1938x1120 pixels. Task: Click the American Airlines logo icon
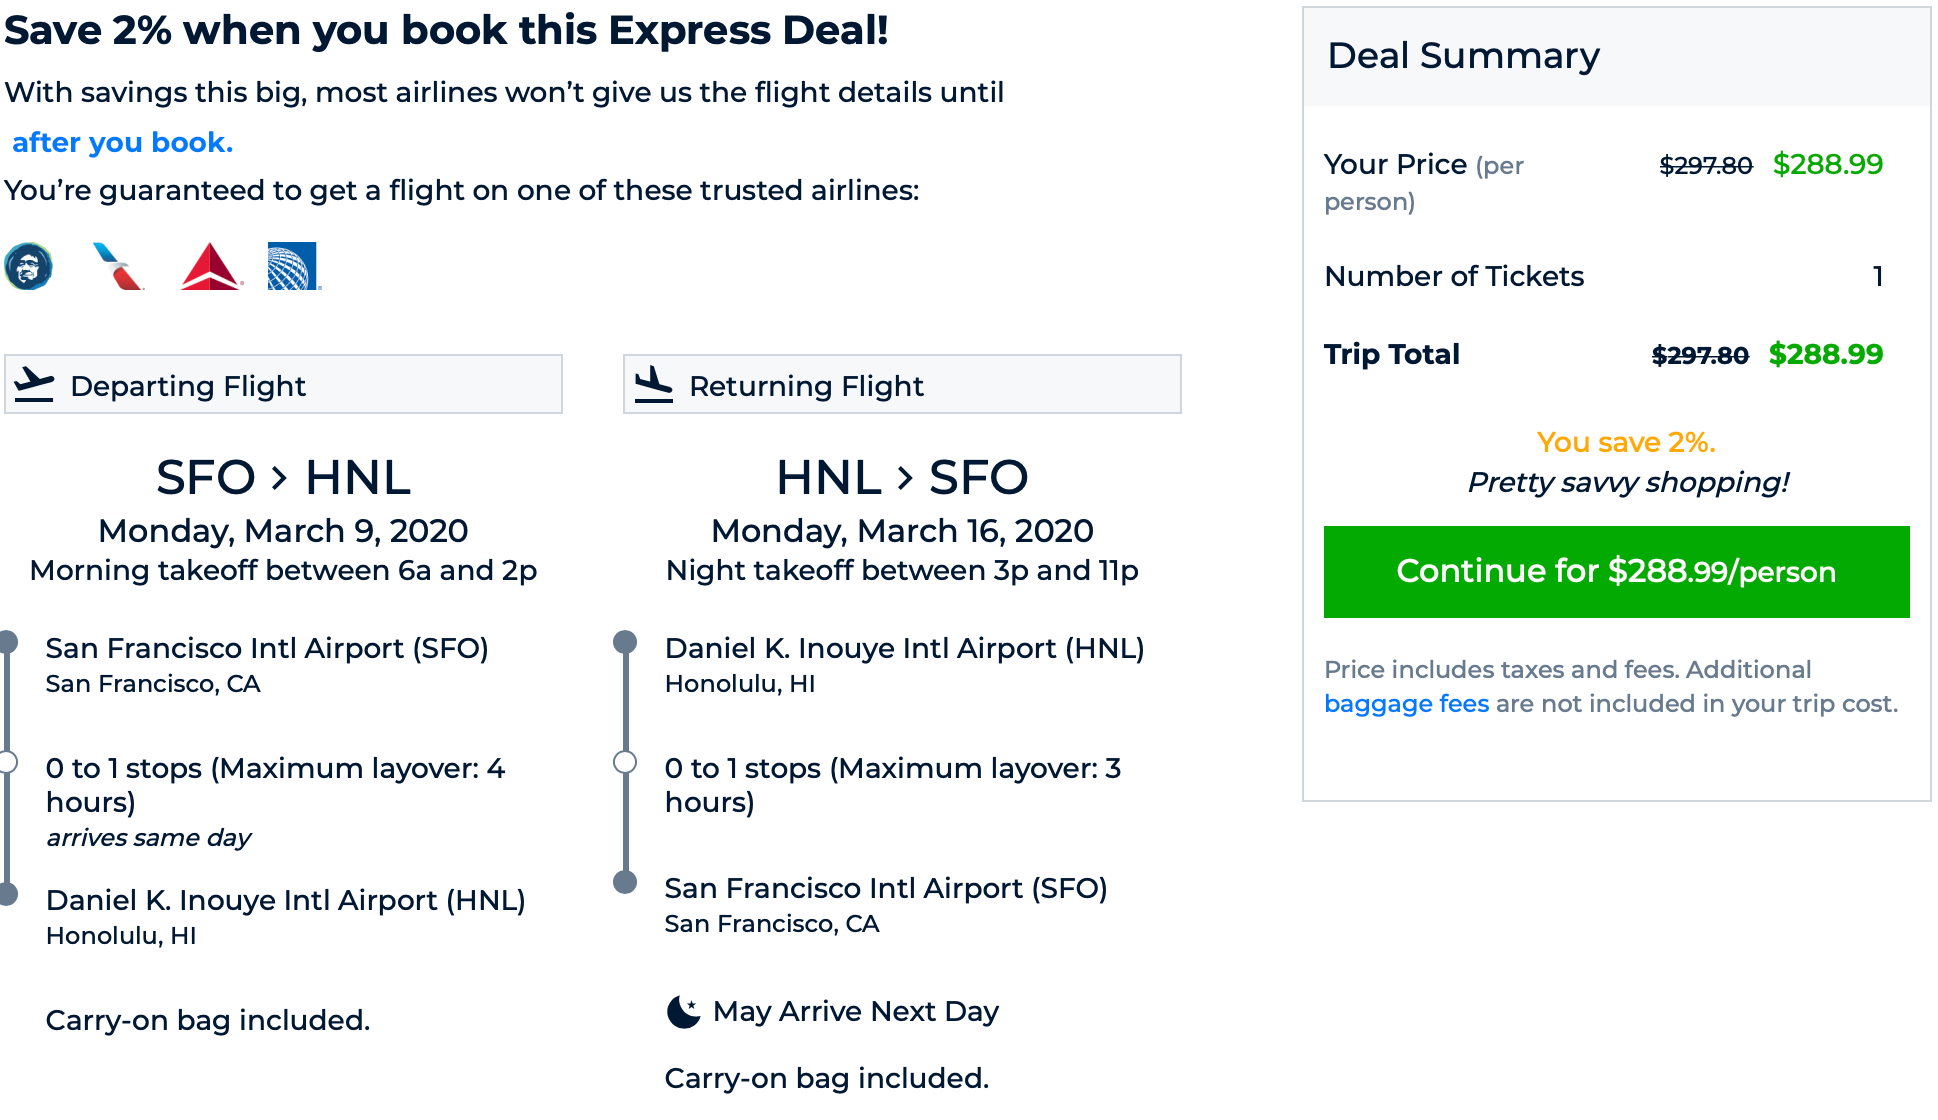click(119, 267)
